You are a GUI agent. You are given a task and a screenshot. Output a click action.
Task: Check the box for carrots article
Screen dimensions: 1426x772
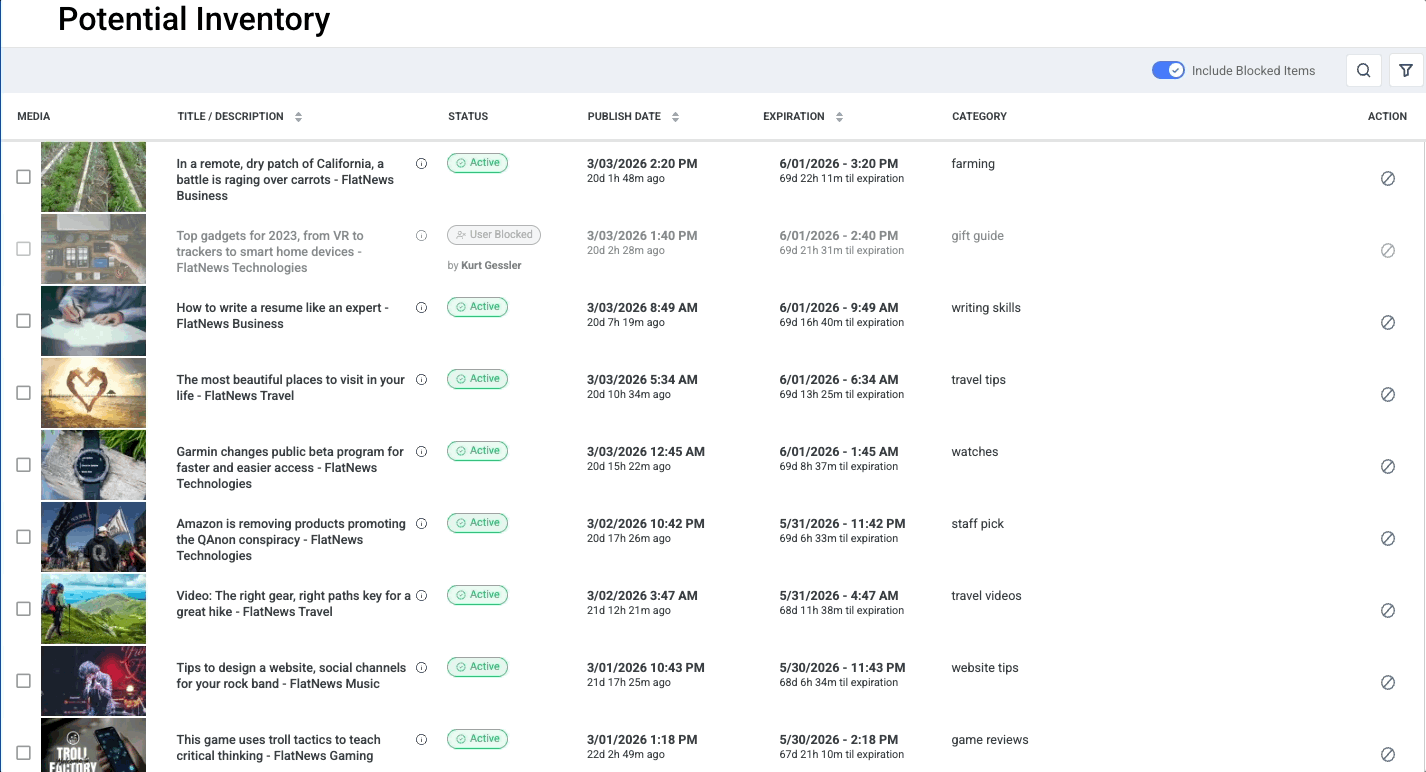tap(24, 177)
